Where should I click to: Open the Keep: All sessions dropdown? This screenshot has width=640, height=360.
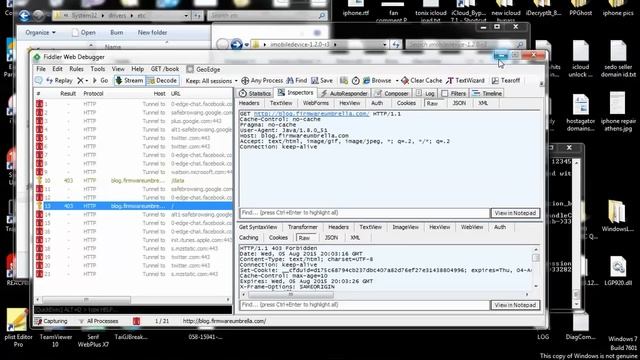point(211,81)
